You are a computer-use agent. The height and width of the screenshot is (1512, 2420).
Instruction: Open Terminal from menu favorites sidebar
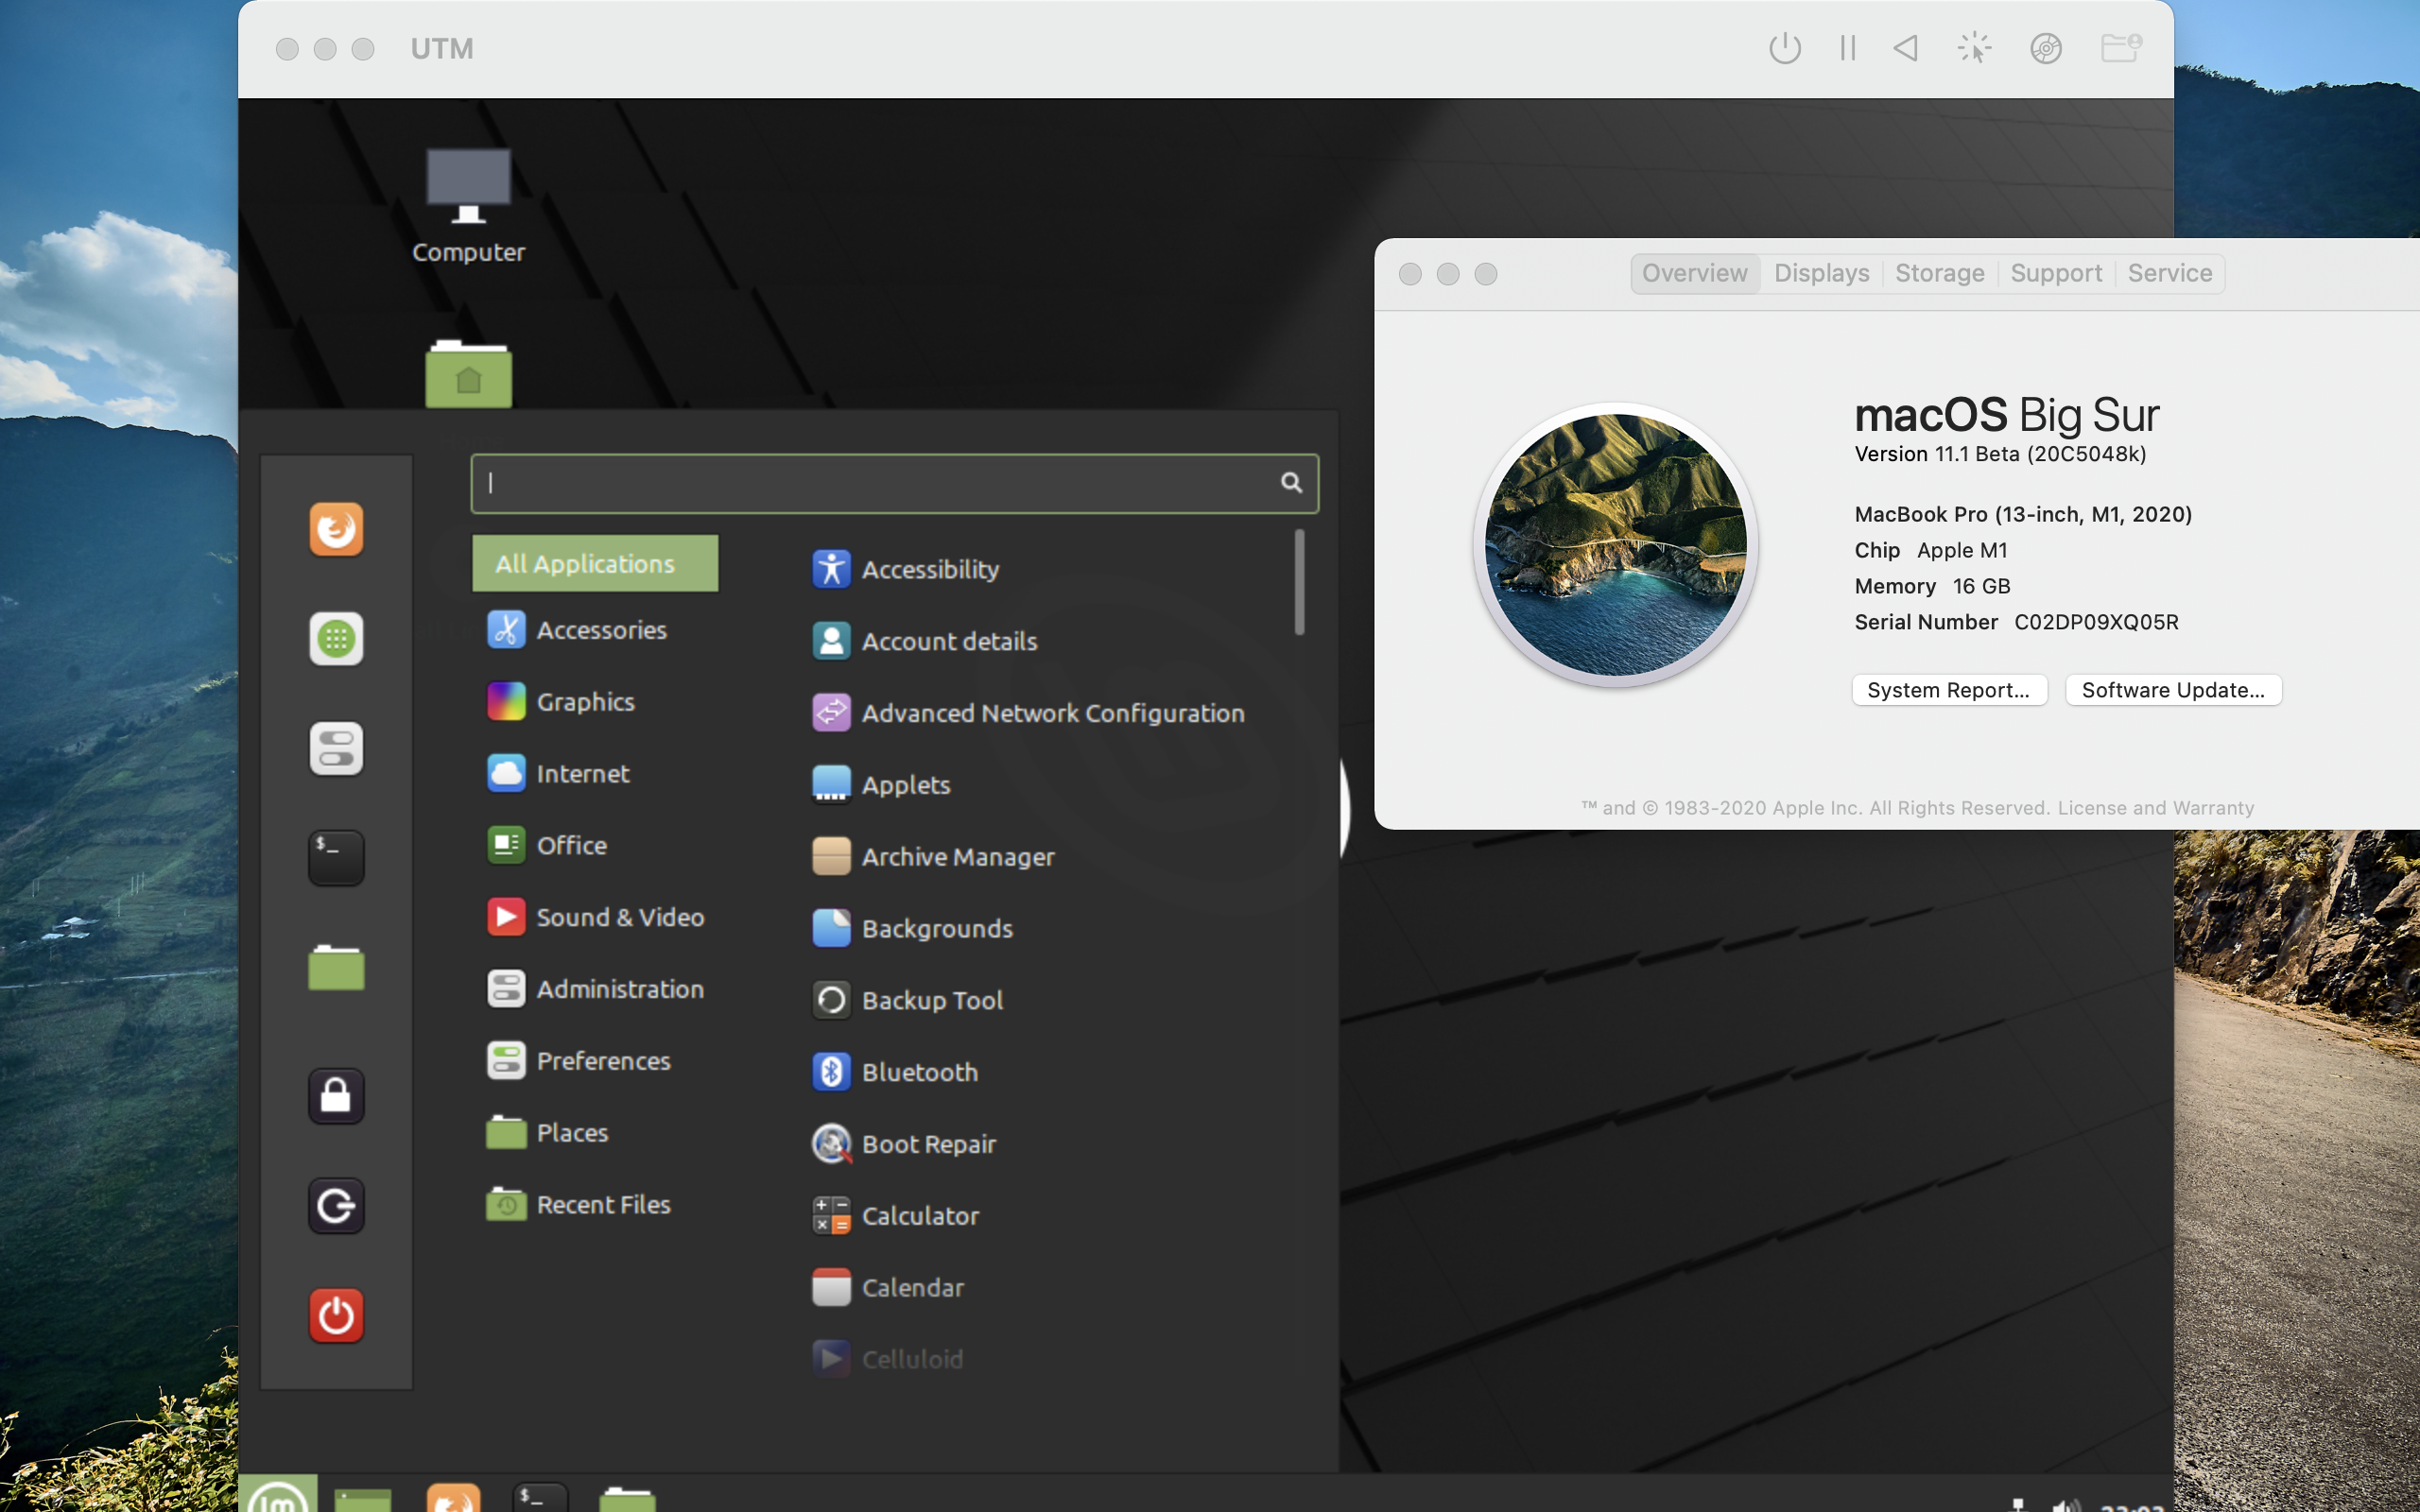(336, 858)
